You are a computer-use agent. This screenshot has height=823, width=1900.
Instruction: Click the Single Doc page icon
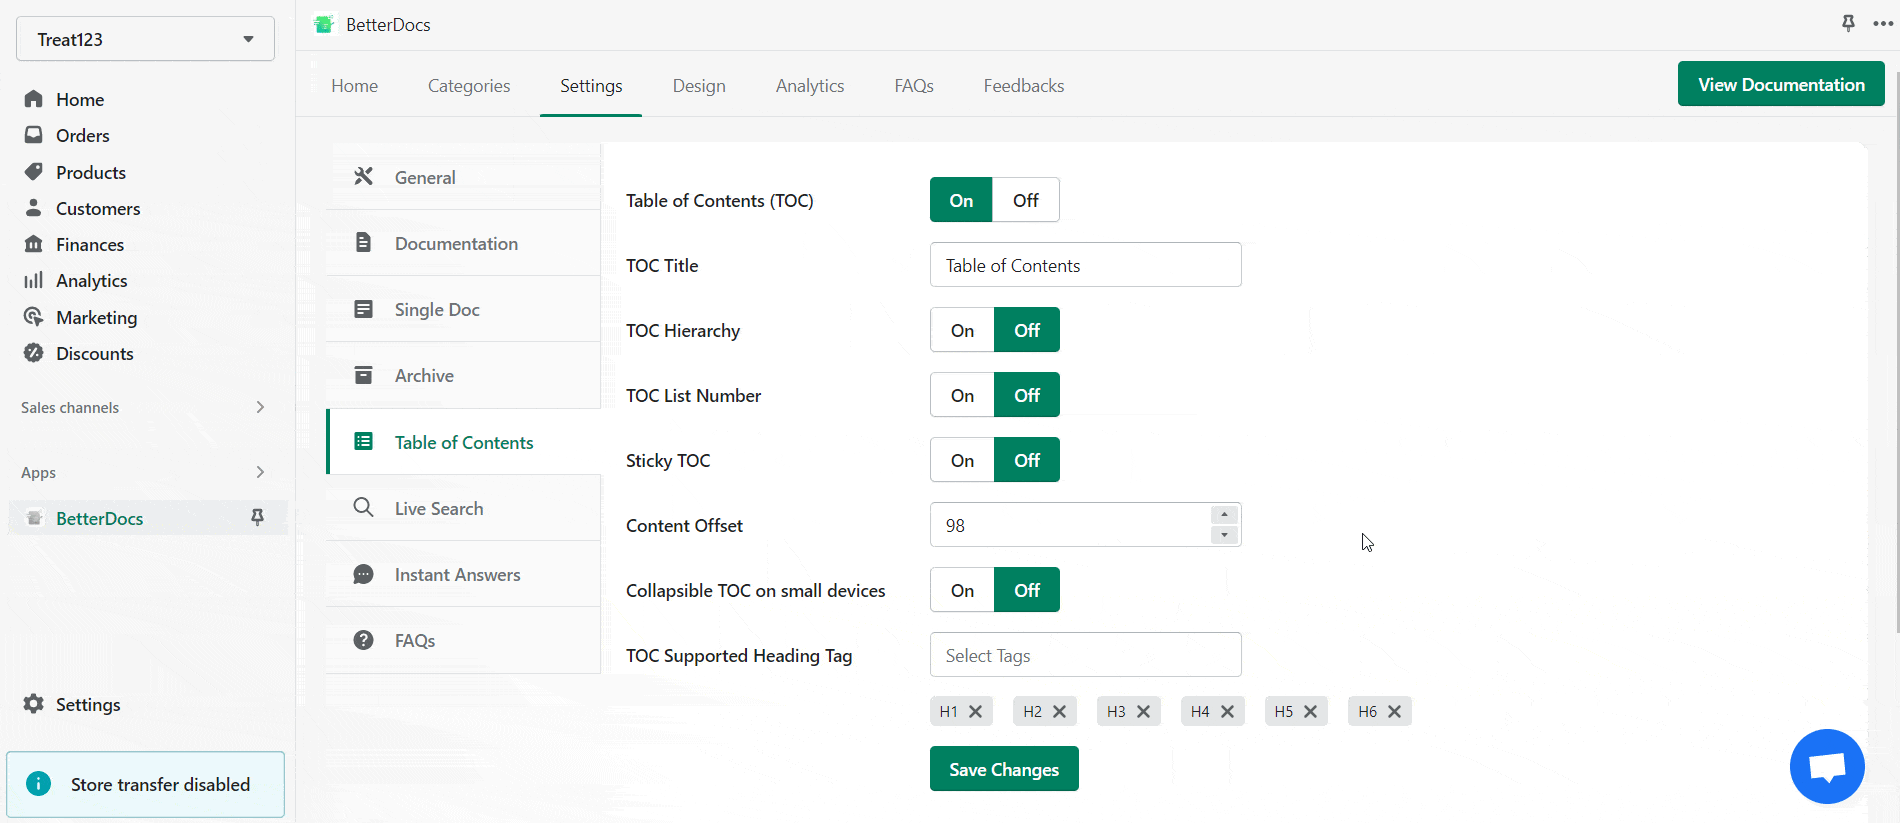click(x=364, y=309)
